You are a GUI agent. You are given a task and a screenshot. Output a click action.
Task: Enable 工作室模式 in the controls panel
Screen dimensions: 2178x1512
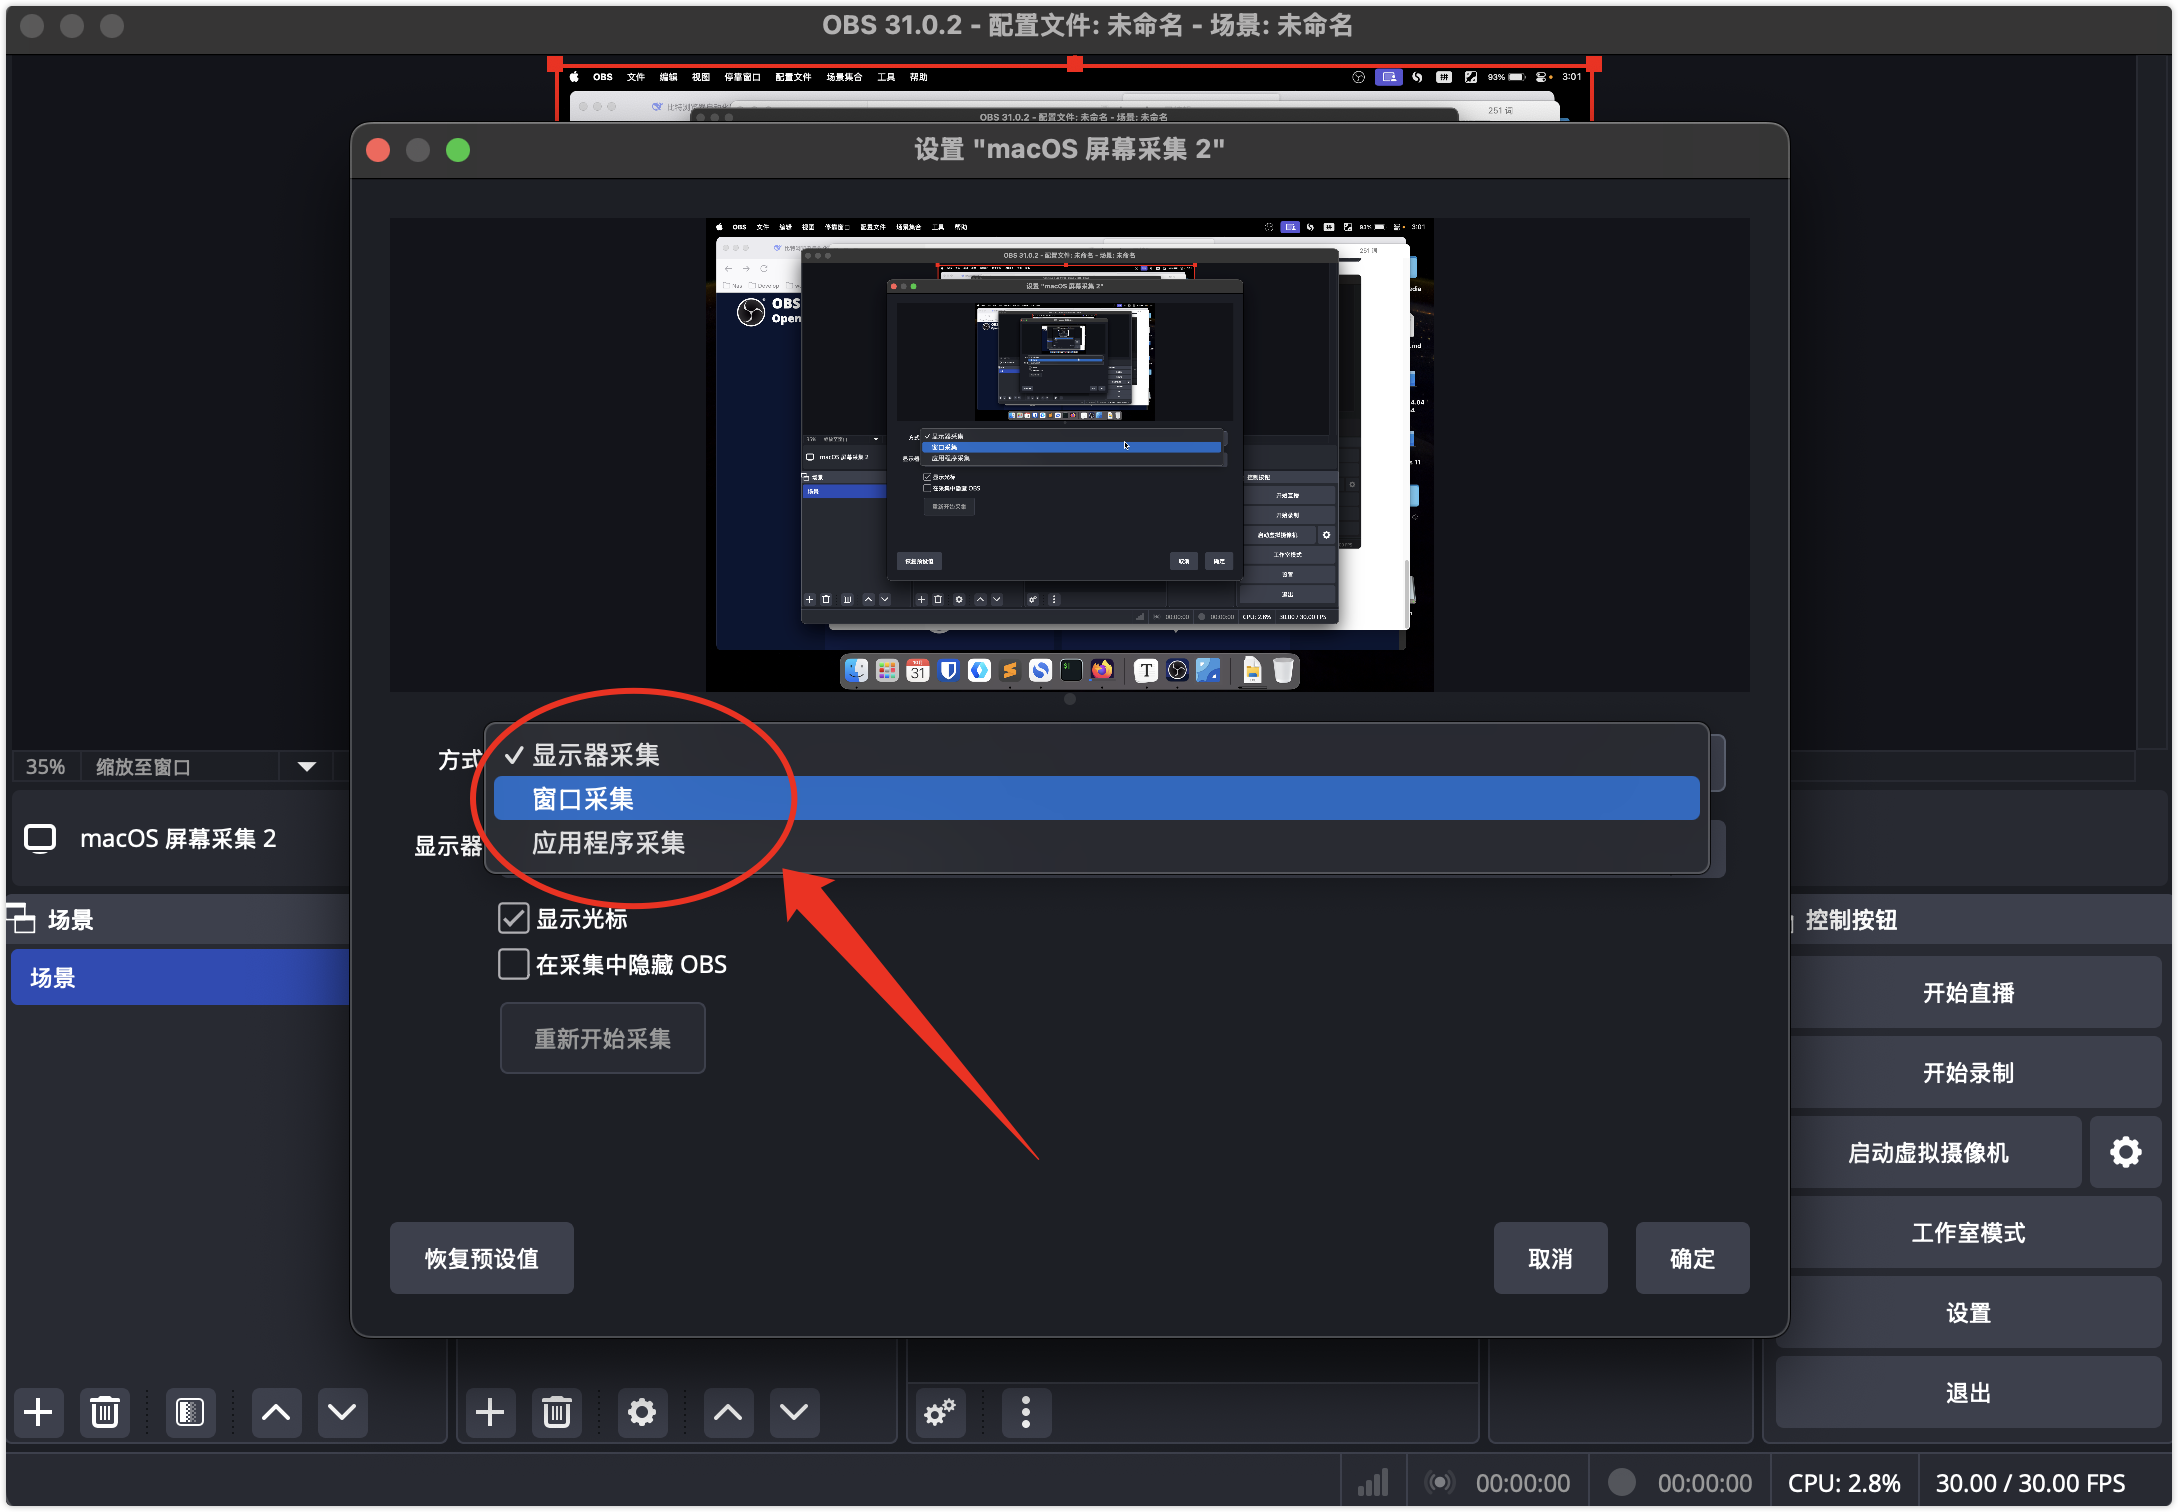(x=1968, y=1232)
